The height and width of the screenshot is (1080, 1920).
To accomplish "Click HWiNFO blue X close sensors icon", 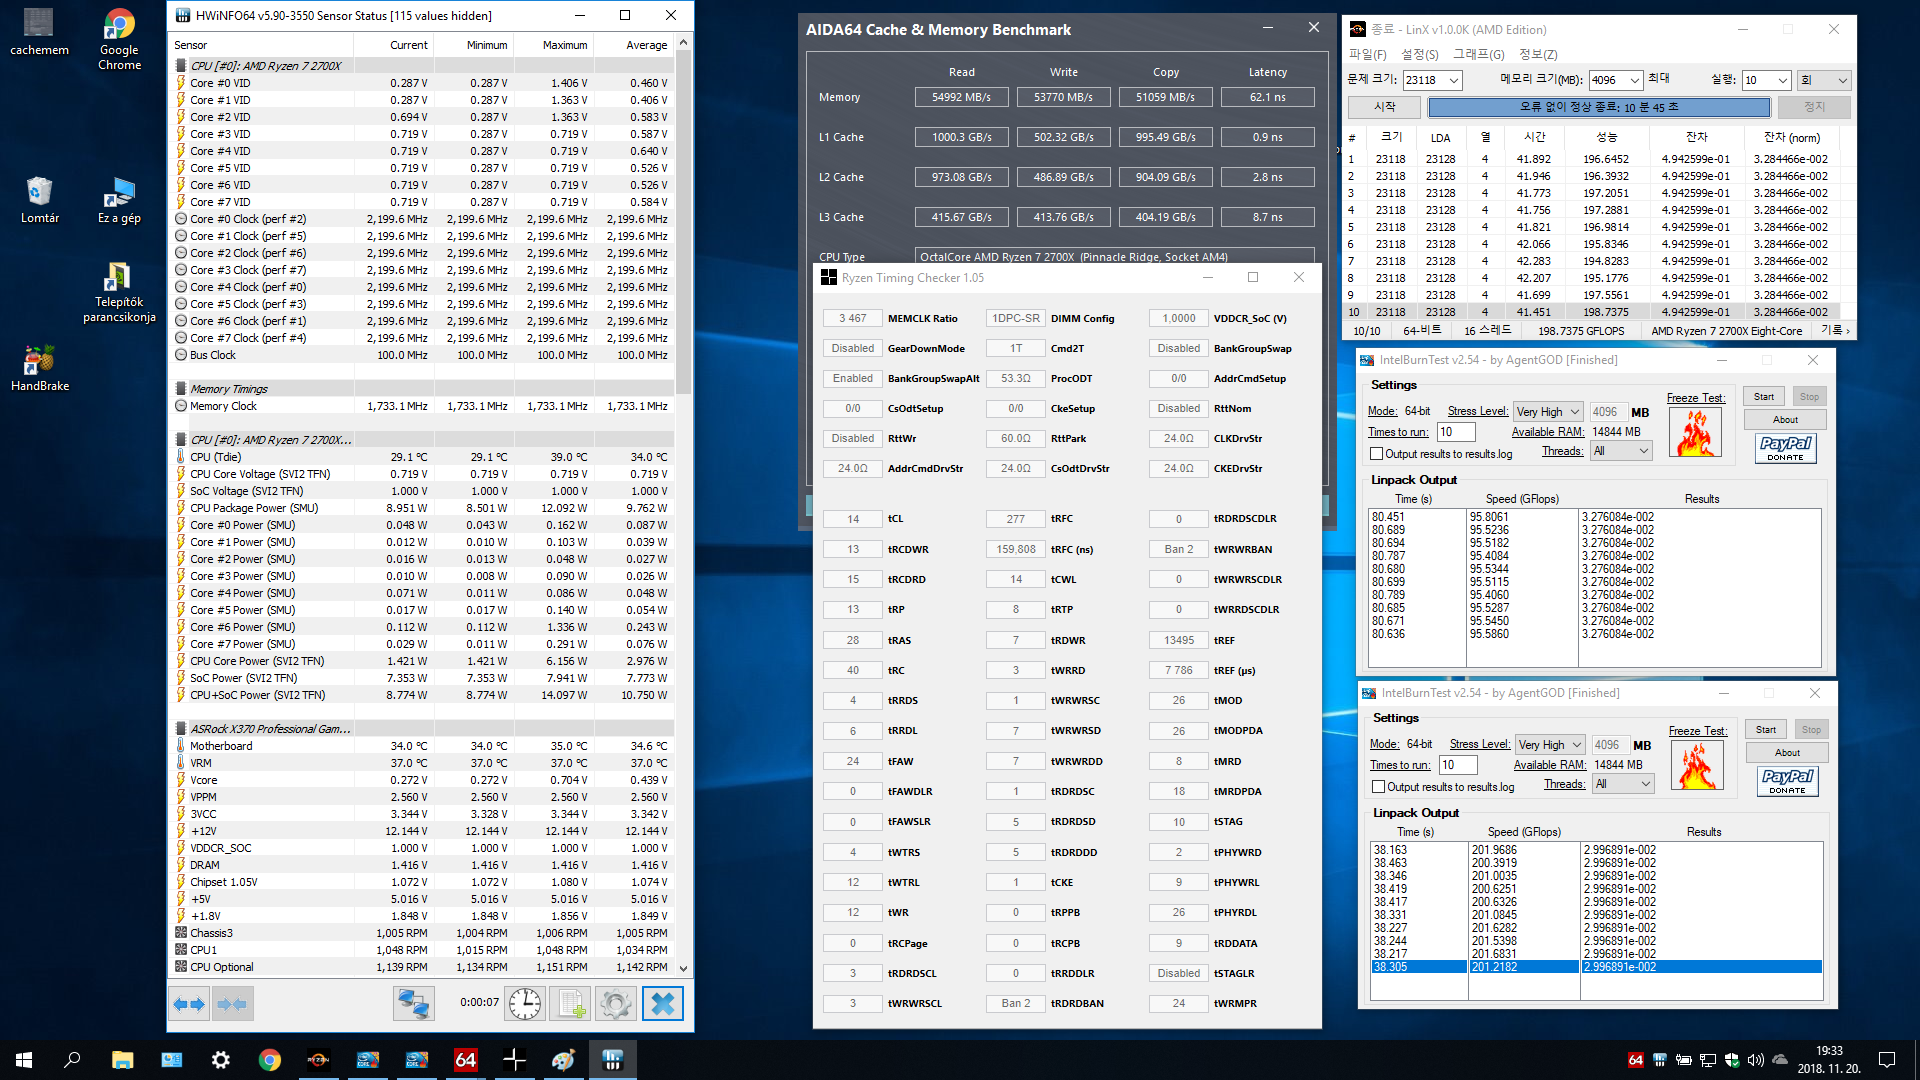I will point(663,1004).
